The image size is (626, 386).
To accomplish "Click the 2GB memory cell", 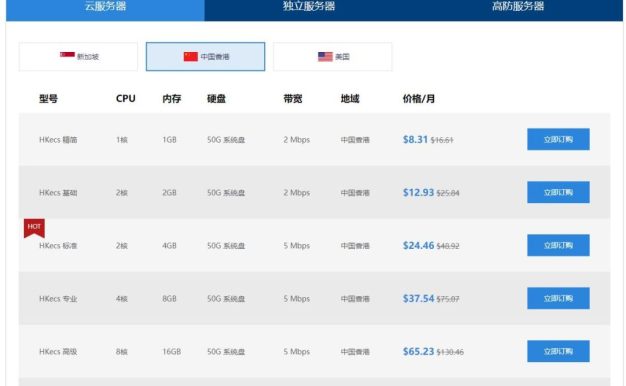I will [169, 193].
